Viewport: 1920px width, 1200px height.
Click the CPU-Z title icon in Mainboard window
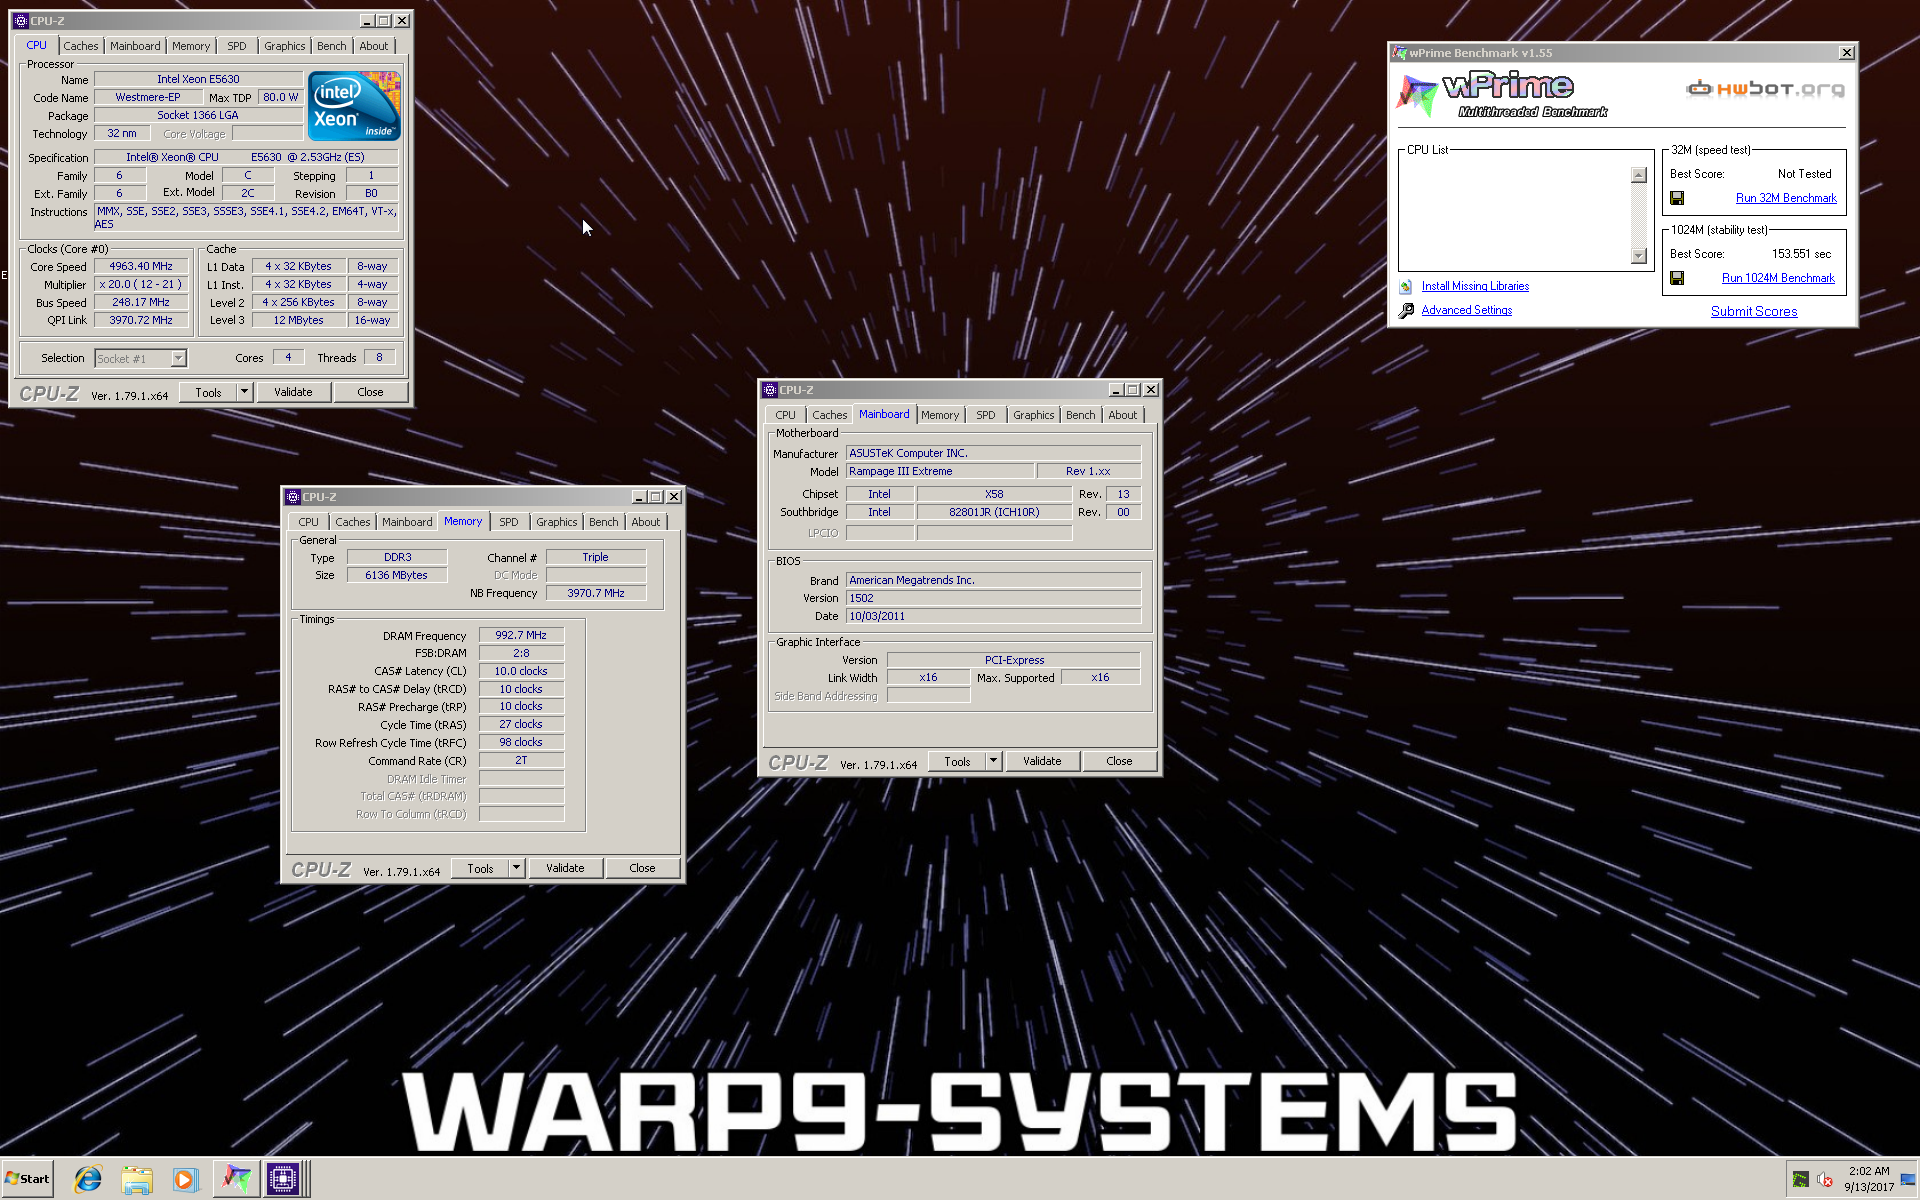pyautogui.click(x=770, y=390)
